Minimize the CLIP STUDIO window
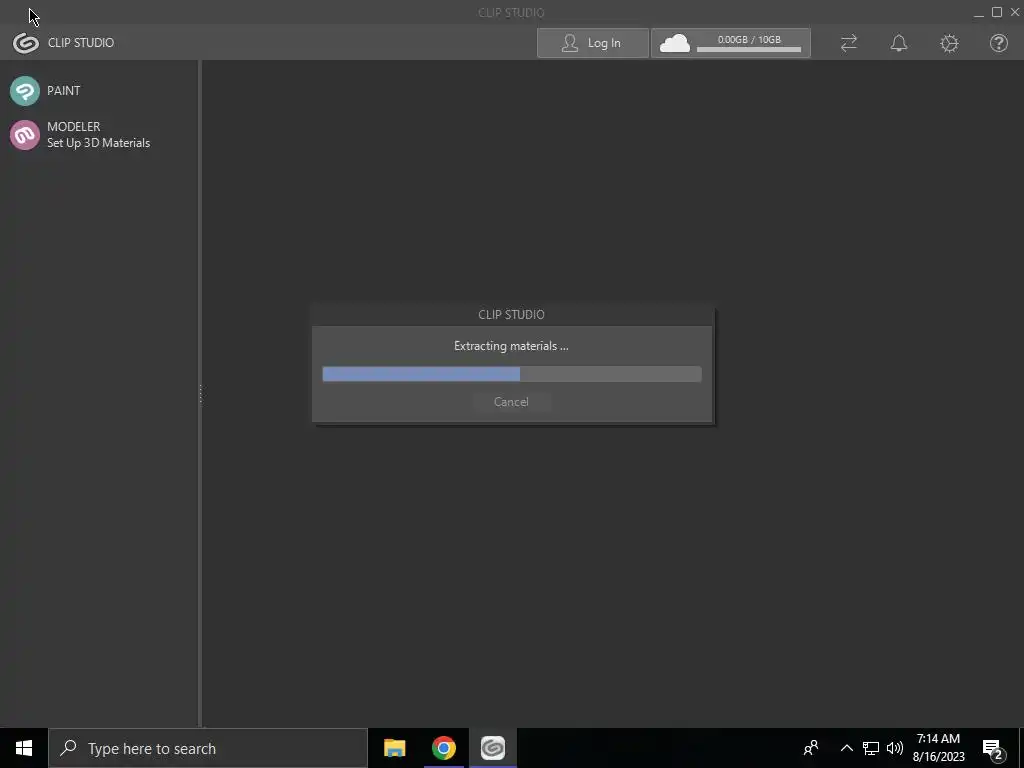 [x=978, y=12]
